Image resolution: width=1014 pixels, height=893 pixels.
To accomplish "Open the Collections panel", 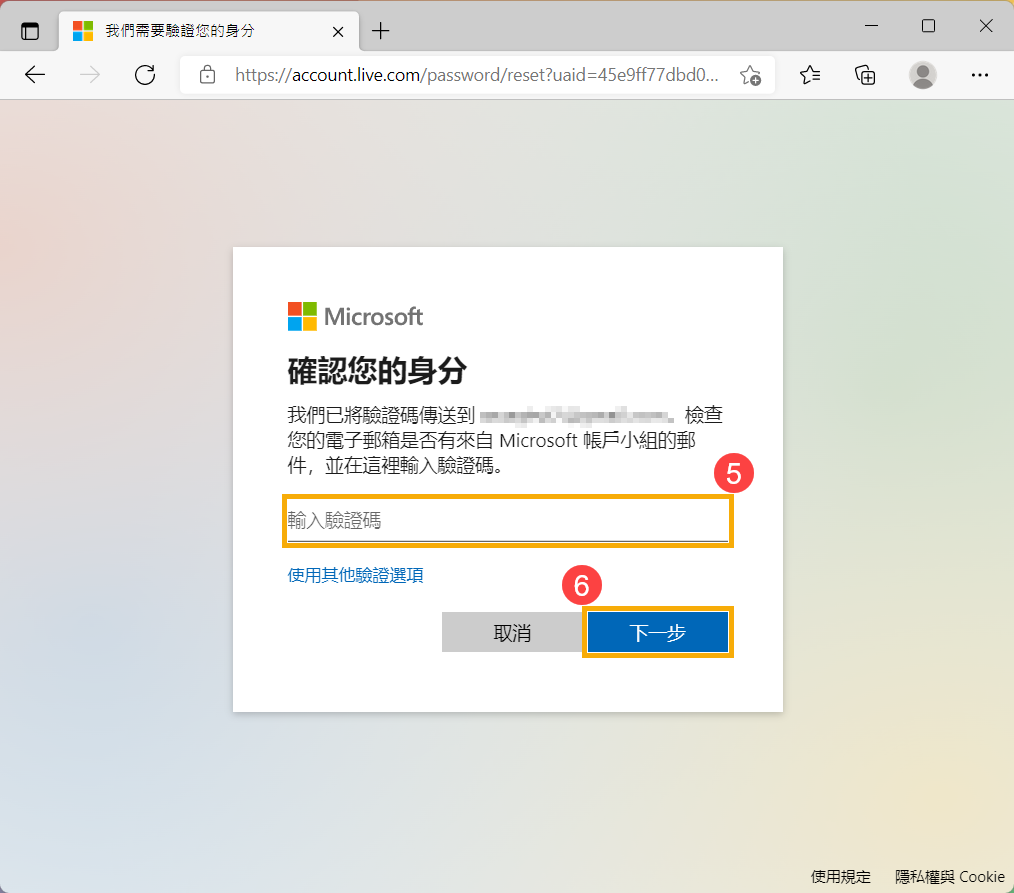I will (x=865, y=75).
